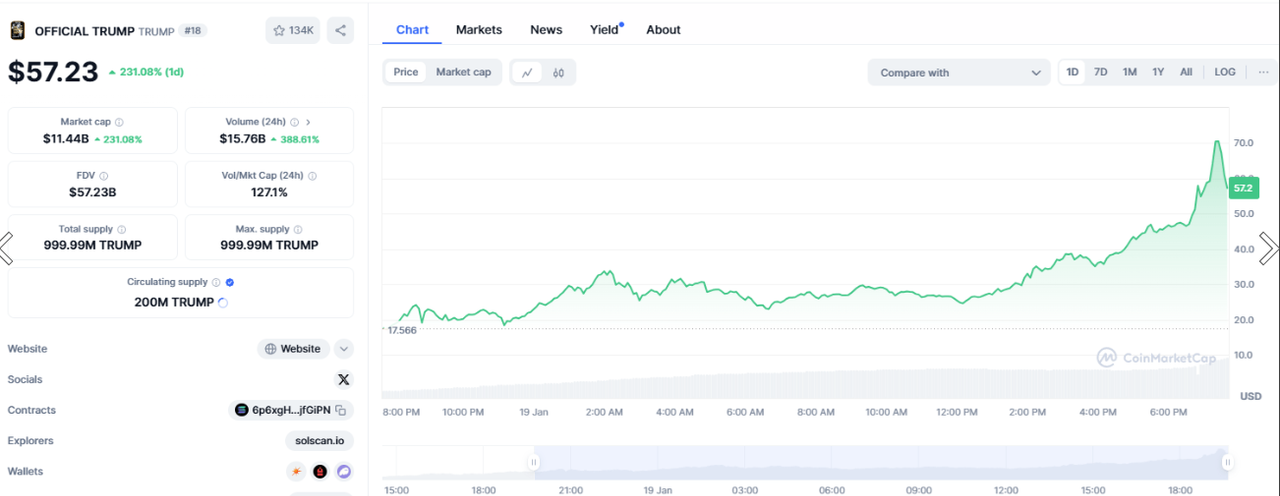
Task: Select the 1D time range
Action: click(x=1072, y=72)
